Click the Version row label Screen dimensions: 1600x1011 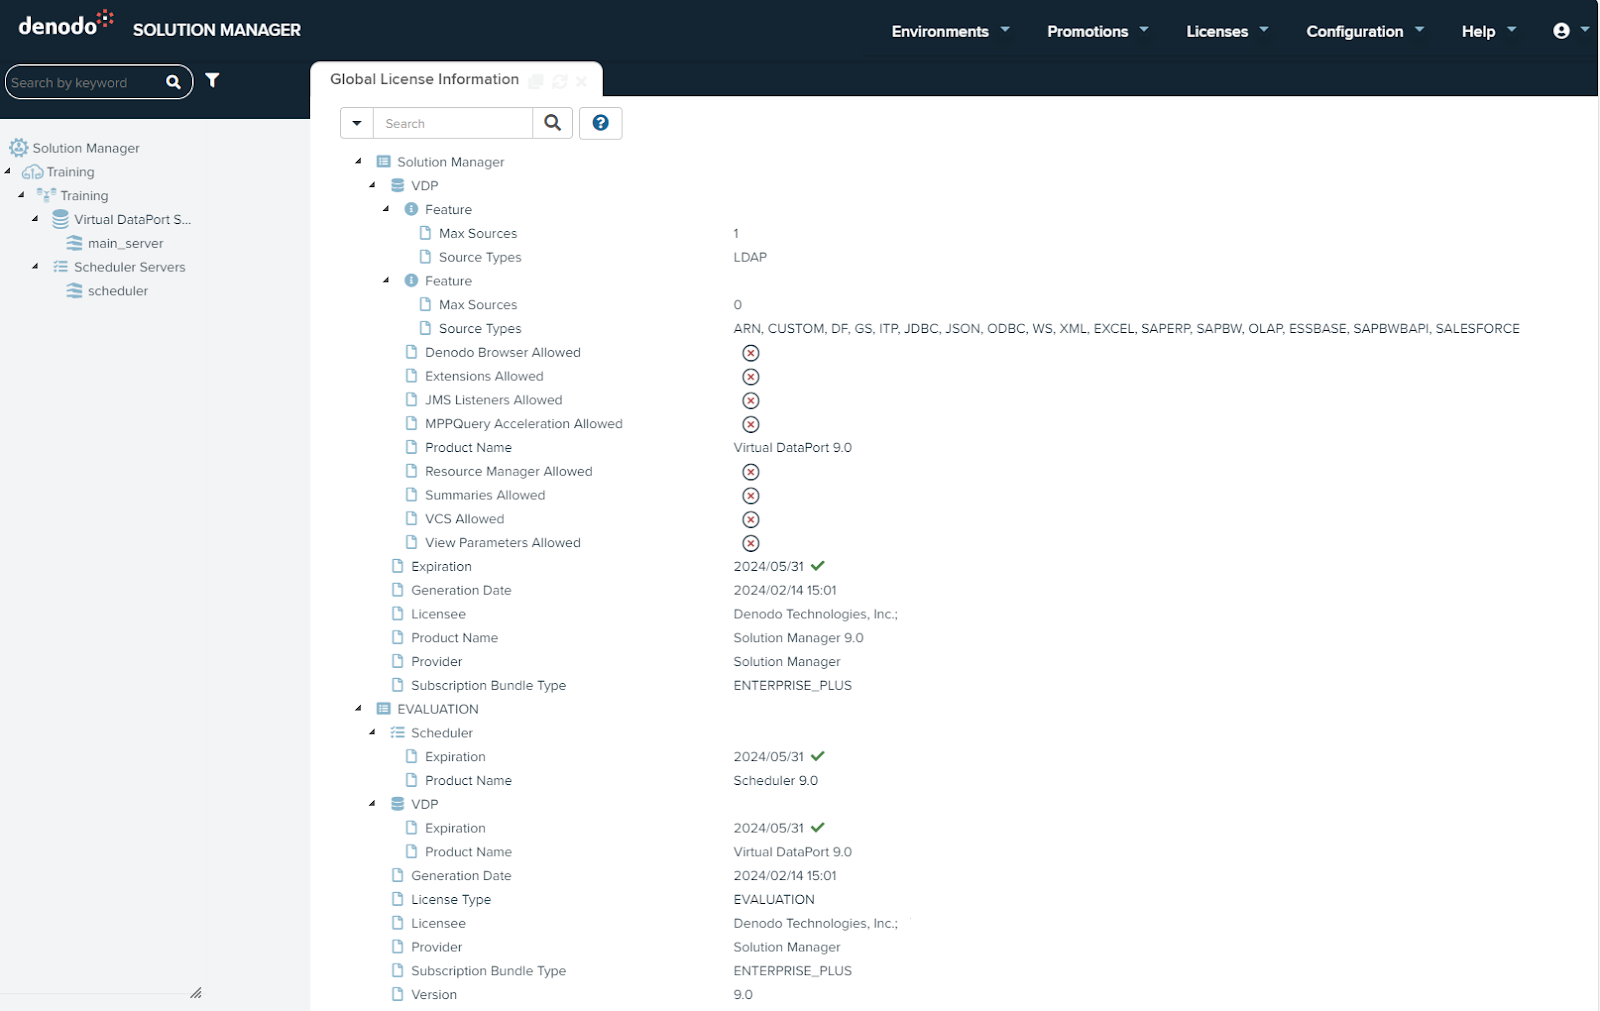click(x=434, y=994)
